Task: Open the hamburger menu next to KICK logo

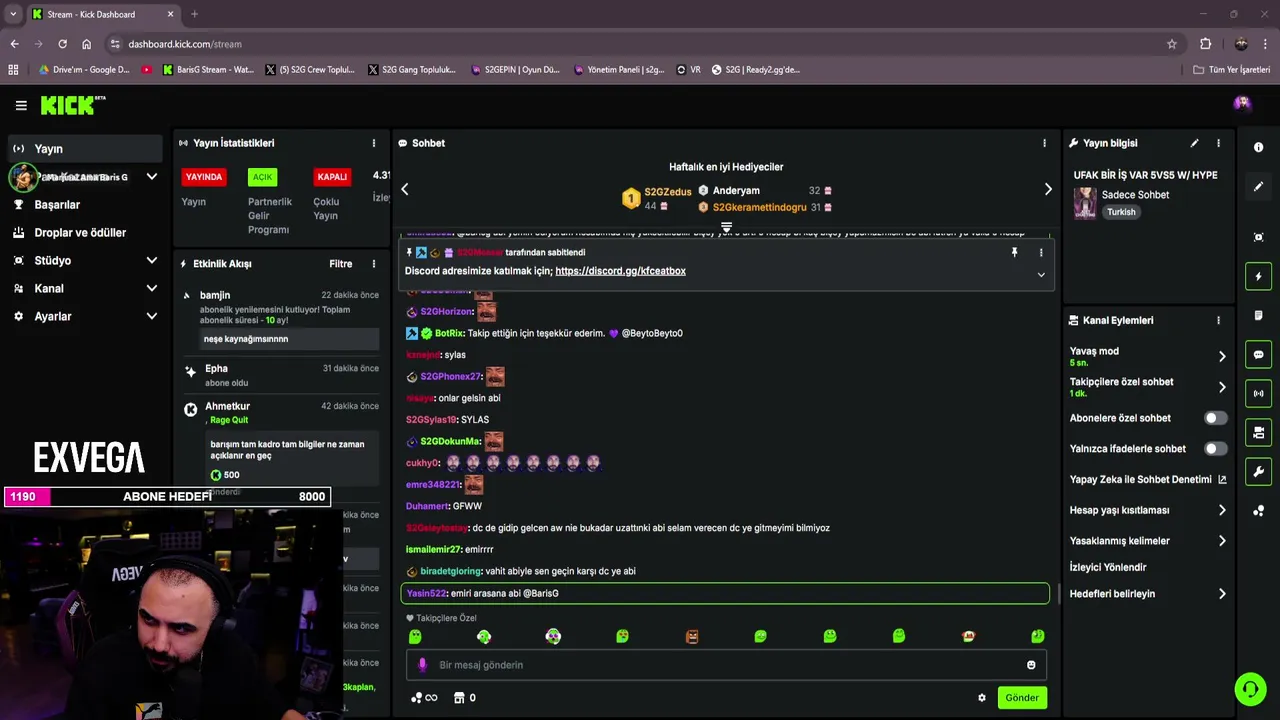Action: (21, 105)
